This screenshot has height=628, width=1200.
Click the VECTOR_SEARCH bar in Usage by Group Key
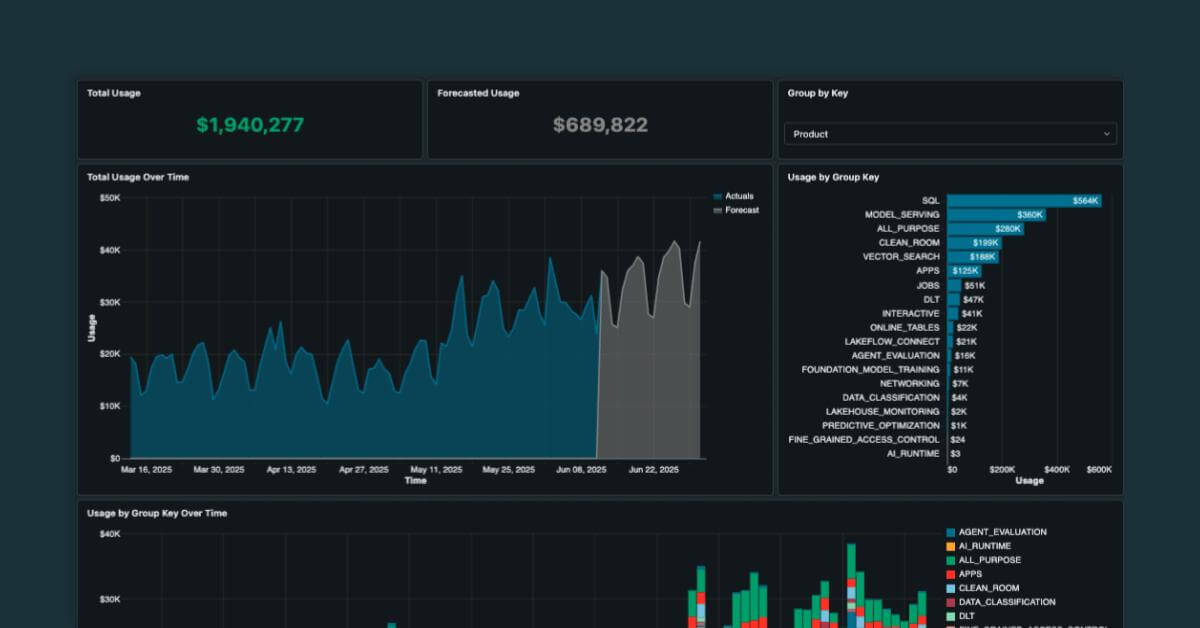[x=972, y=257]
